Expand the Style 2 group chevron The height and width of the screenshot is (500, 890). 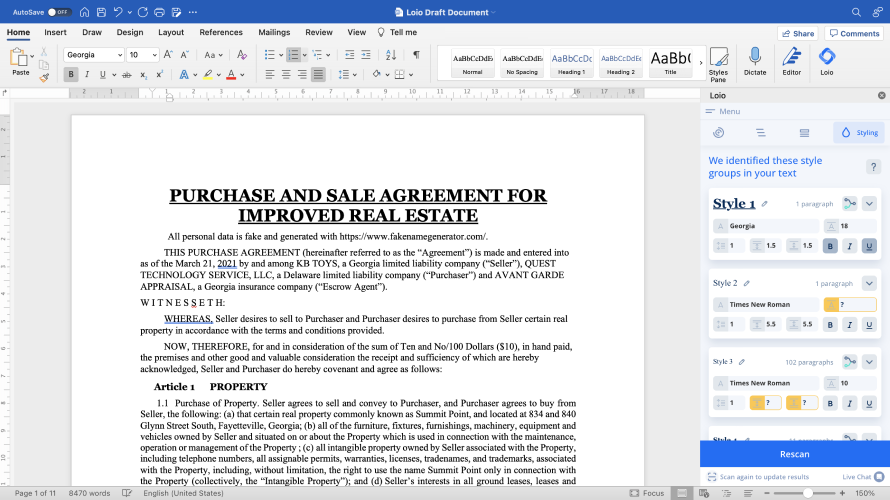pyautogui.click(x=869, y=284)
